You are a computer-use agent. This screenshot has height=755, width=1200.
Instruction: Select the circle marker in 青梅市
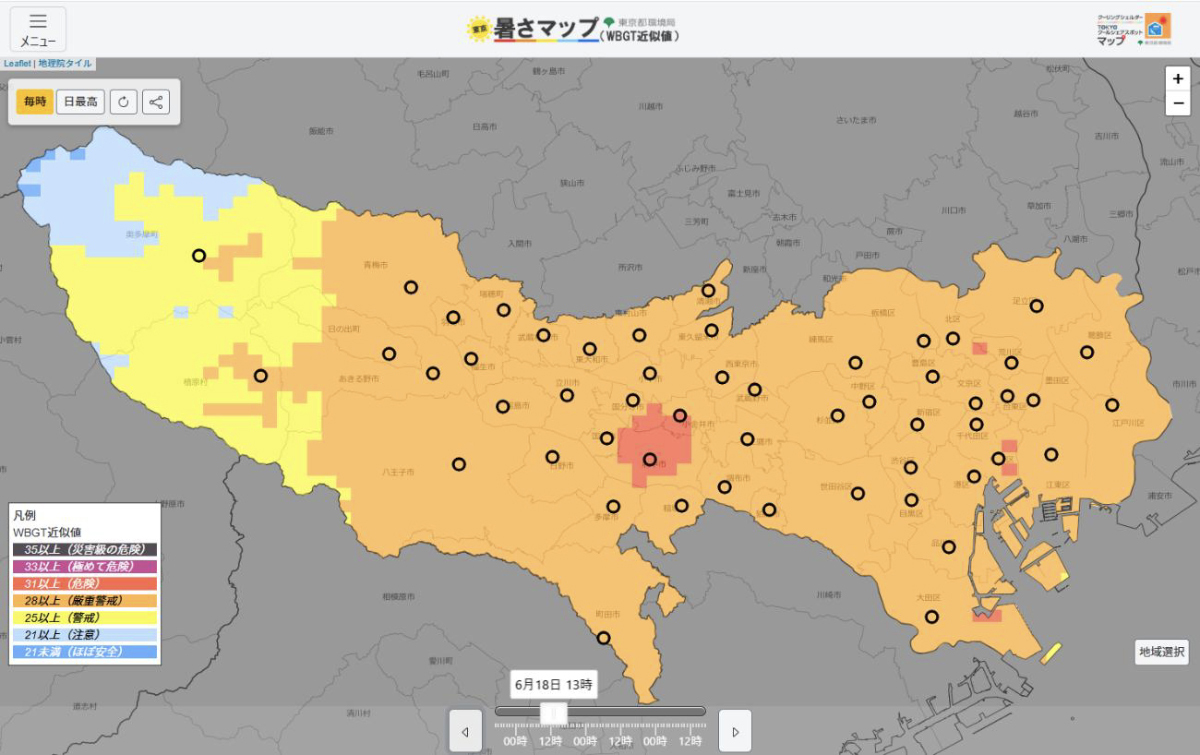coord(411,287)
